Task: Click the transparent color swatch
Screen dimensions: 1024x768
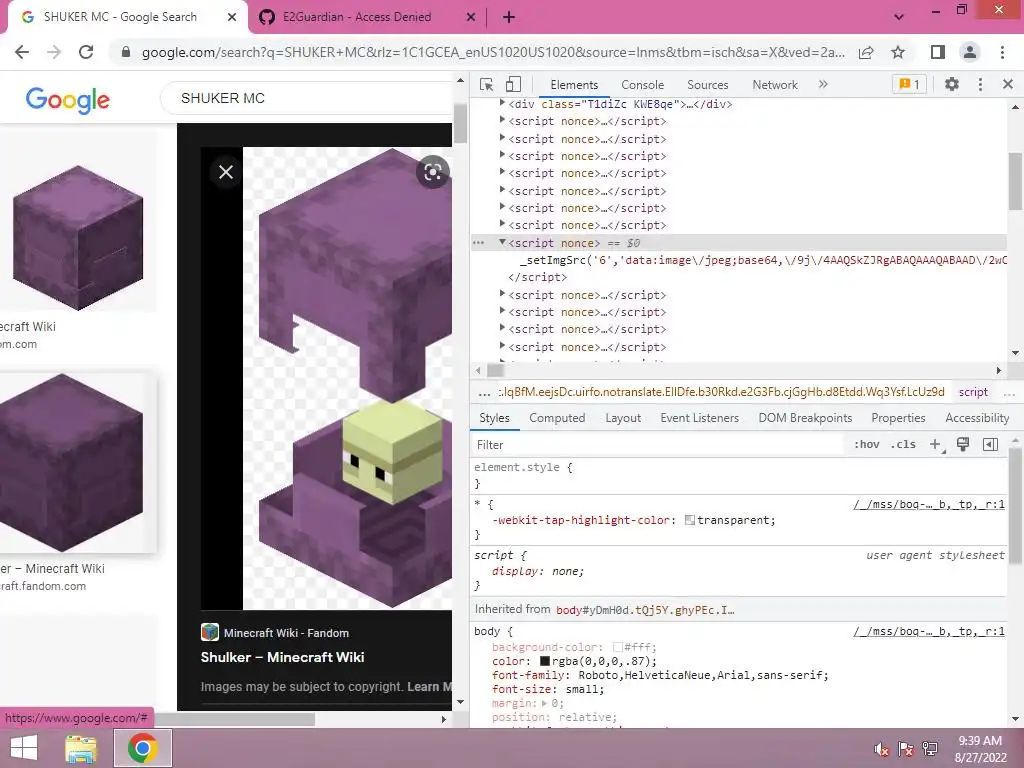Action: (689, 520)
